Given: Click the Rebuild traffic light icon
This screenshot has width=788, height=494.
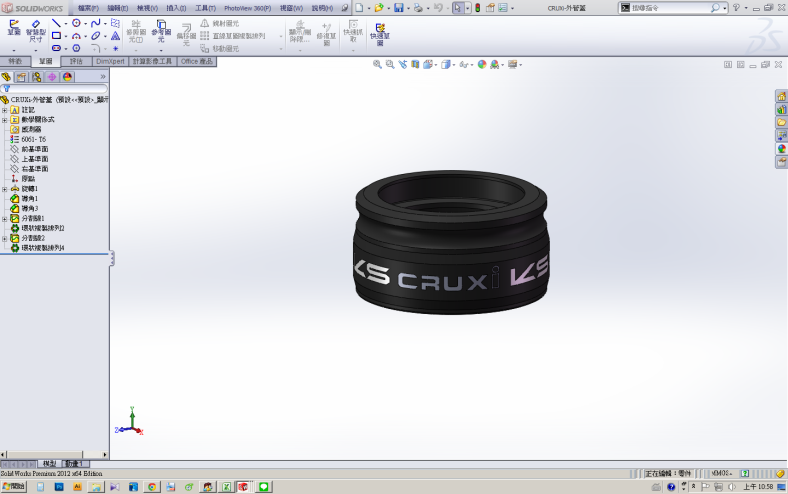Looking at the screenshot, I should point(477,8).
